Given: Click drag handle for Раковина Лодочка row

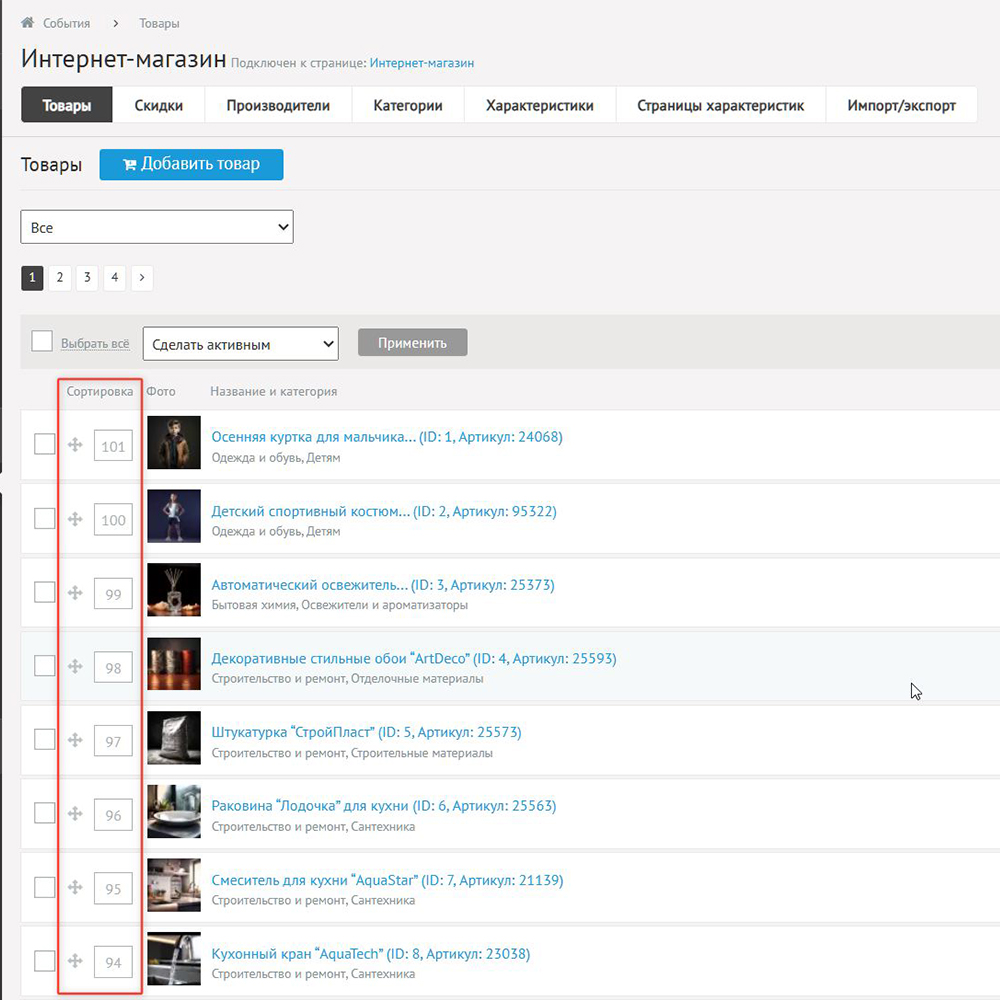Looking at the screenshot, I should (75, 814).
